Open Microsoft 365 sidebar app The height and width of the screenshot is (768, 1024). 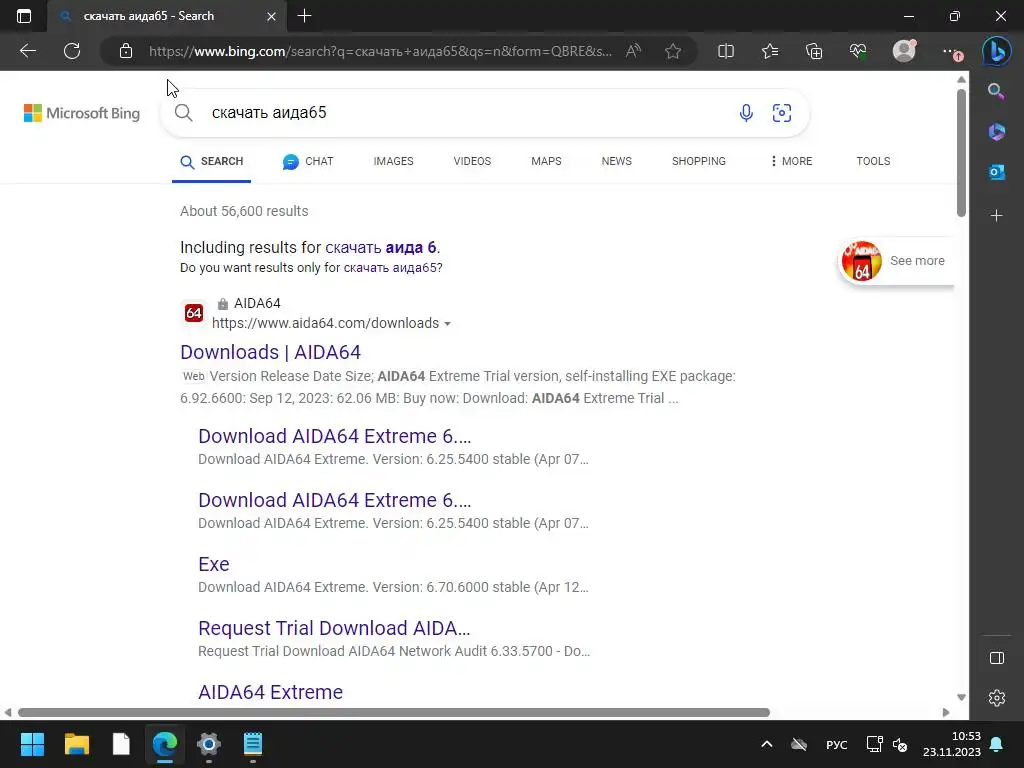coord(997,132)
